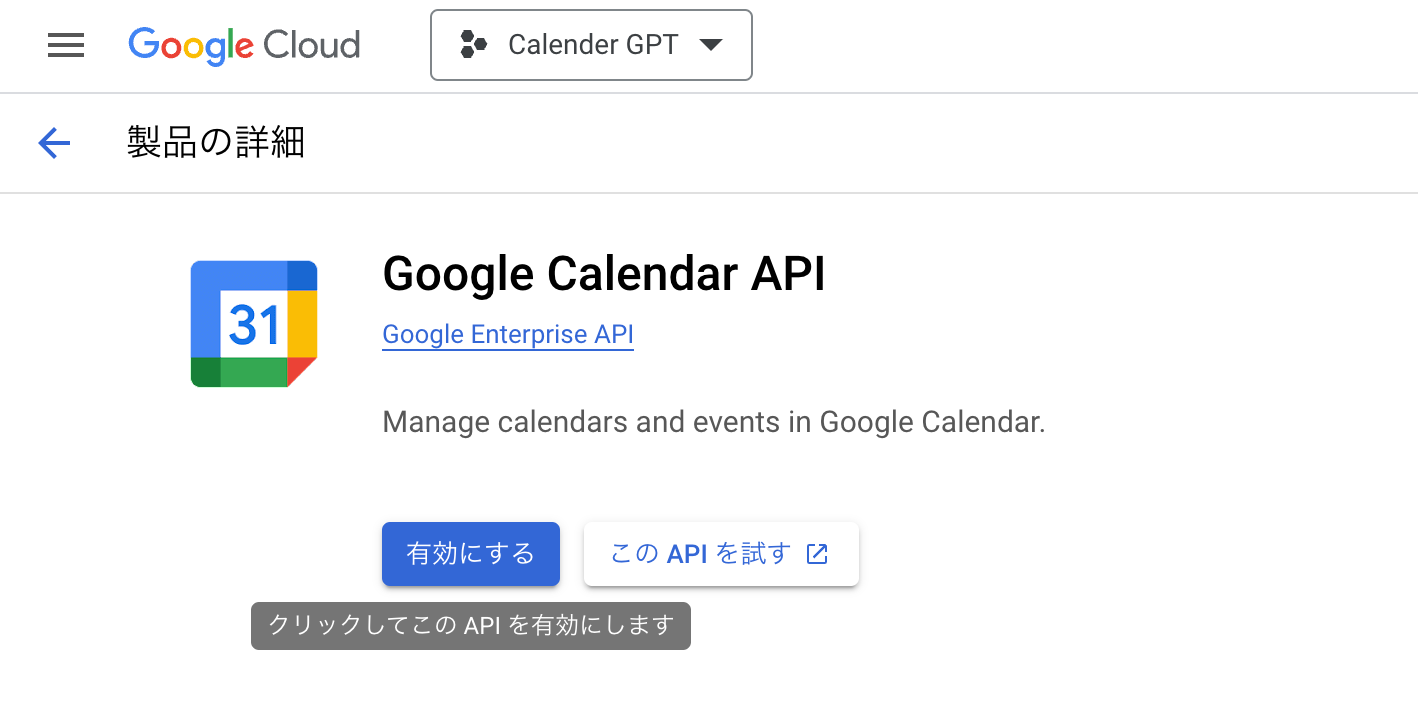The image size is (1418, 708).
Task: Click the red folded corner of calendar icon
Action: (x=301, y=371)
